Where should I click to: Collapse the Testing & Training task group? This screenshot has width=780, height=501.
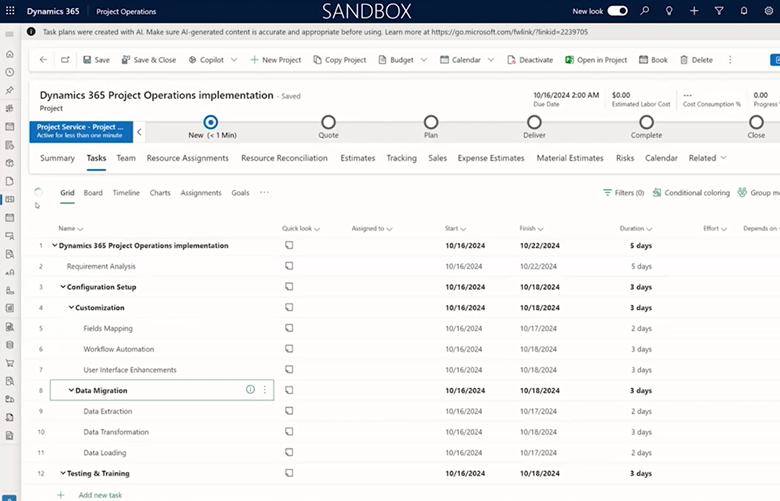coord(63,473)
